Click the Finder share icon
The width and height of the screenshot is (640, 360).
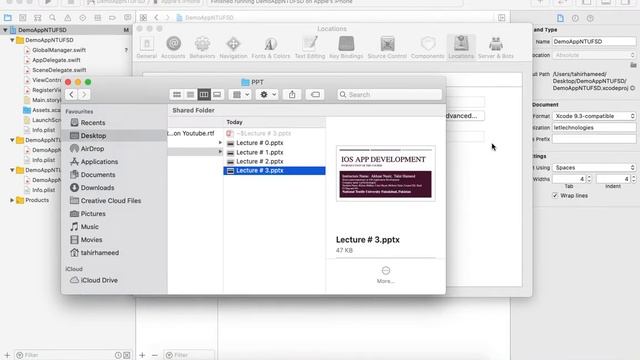pos(292,95)
